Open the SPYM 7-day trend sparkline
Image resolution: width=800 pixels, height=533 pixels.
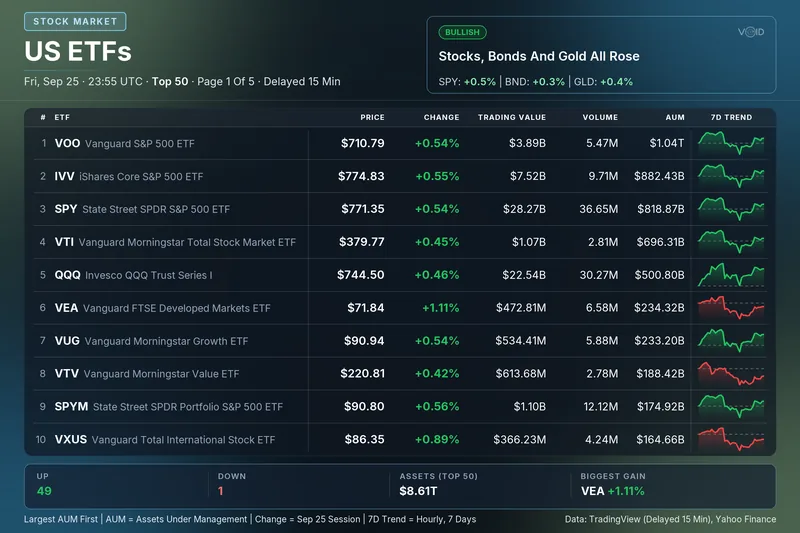point(731,406)
